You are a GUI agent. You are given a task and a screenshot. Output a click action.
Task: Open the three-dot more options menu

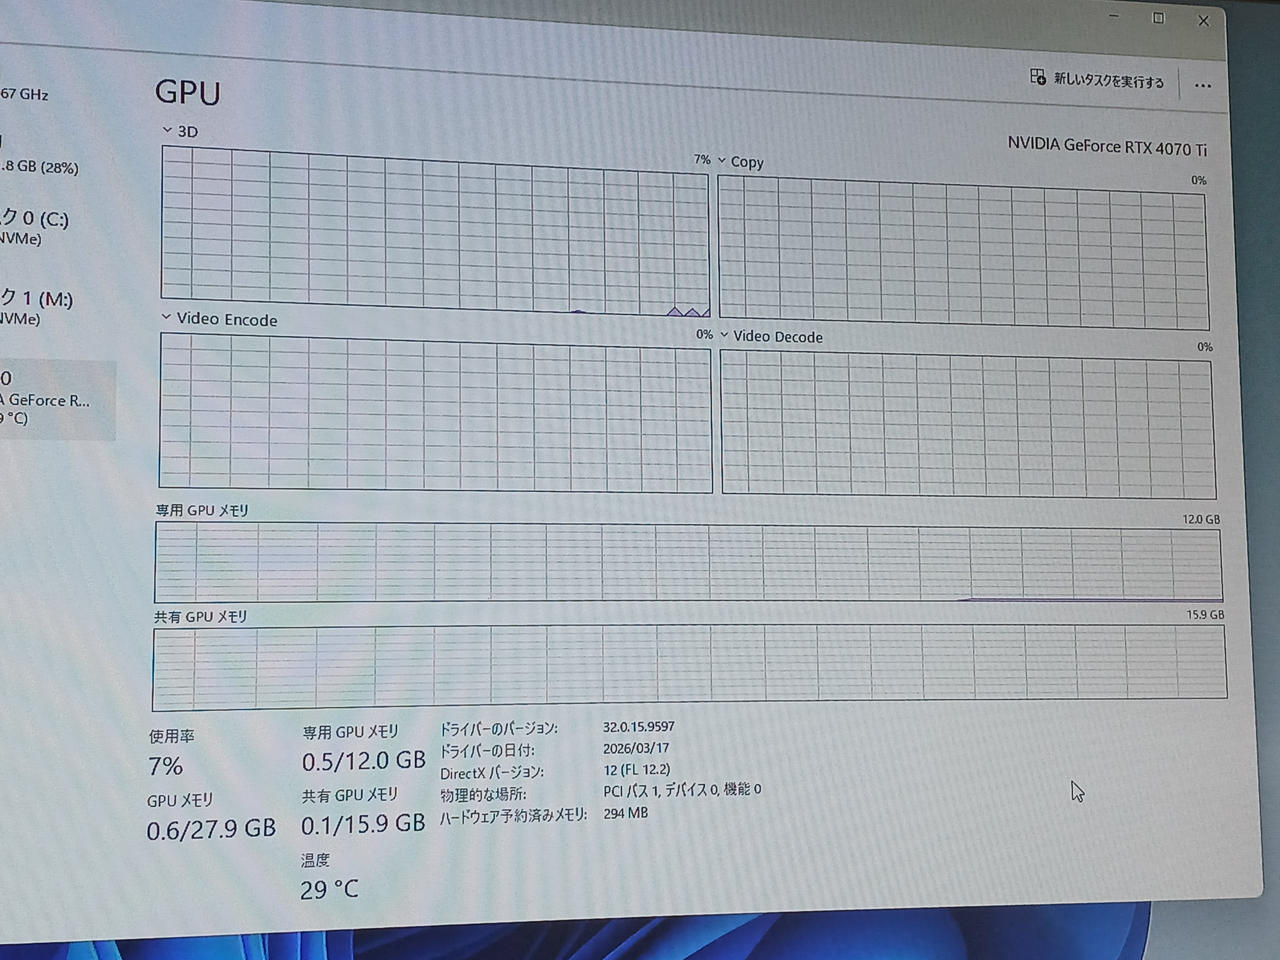coord(1202,86)
